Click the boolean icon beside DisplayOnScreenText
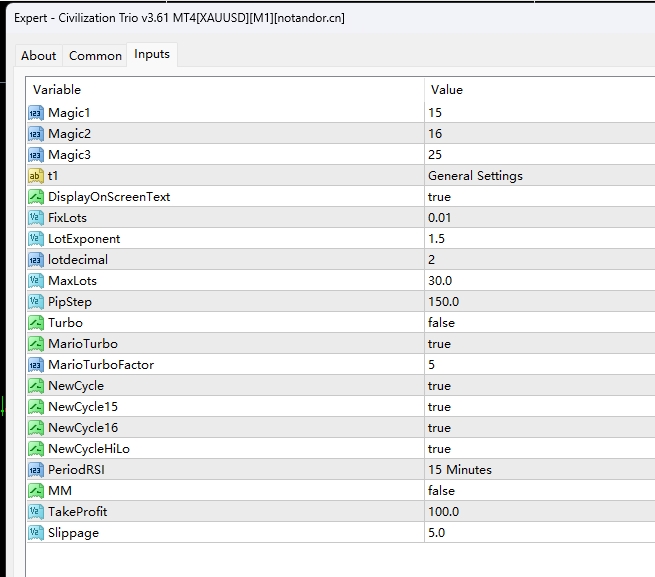Image resolution: width=655 pixels, height=577 pixels. [x=36, y=197]
